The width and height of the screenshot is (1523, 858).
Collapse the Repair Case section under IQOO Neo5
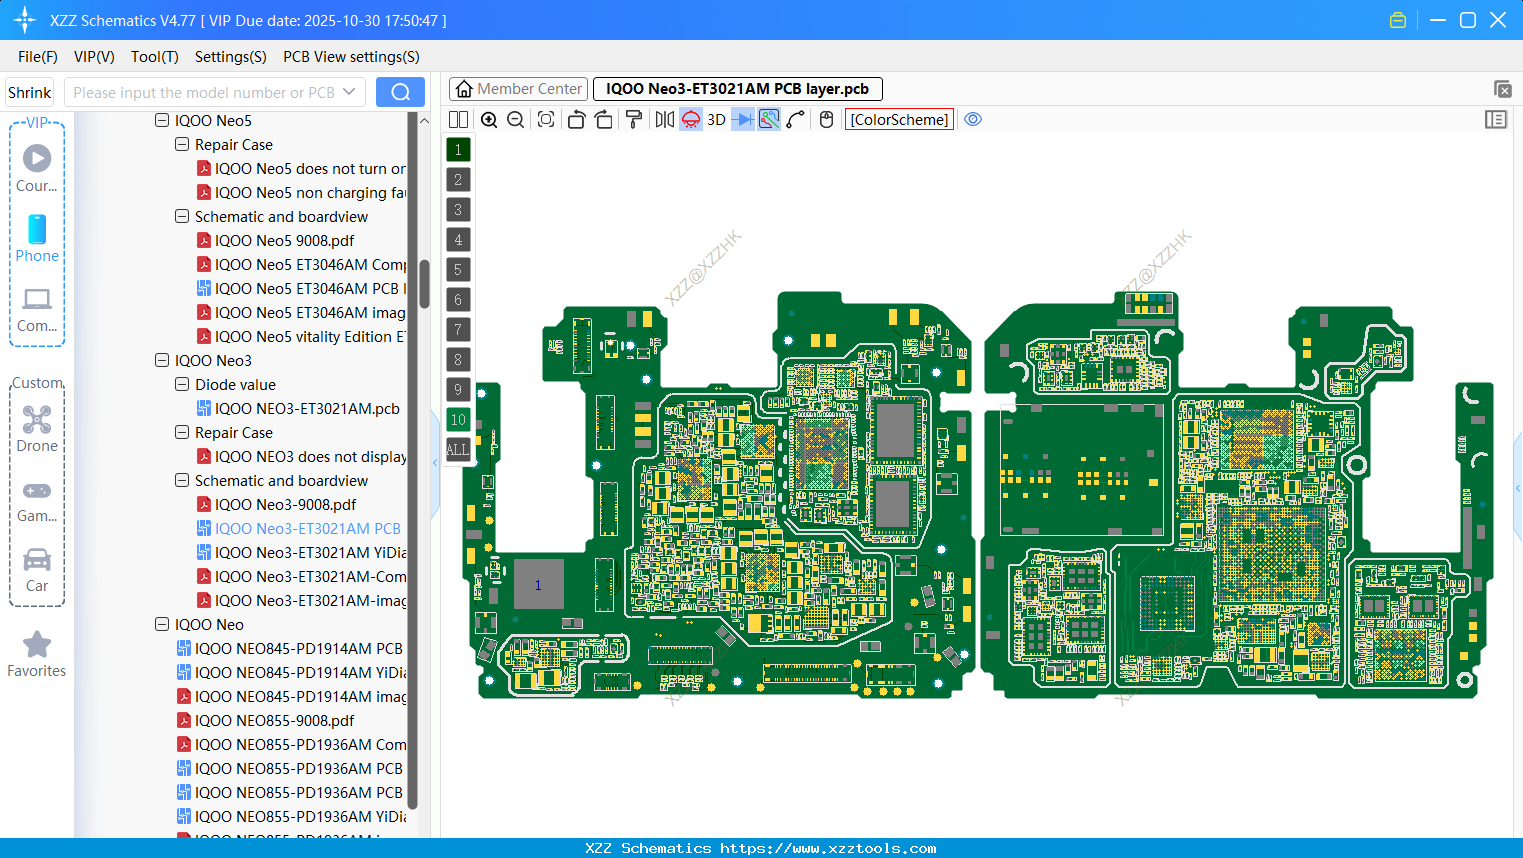pyautogui.click(x=181, y=144)
